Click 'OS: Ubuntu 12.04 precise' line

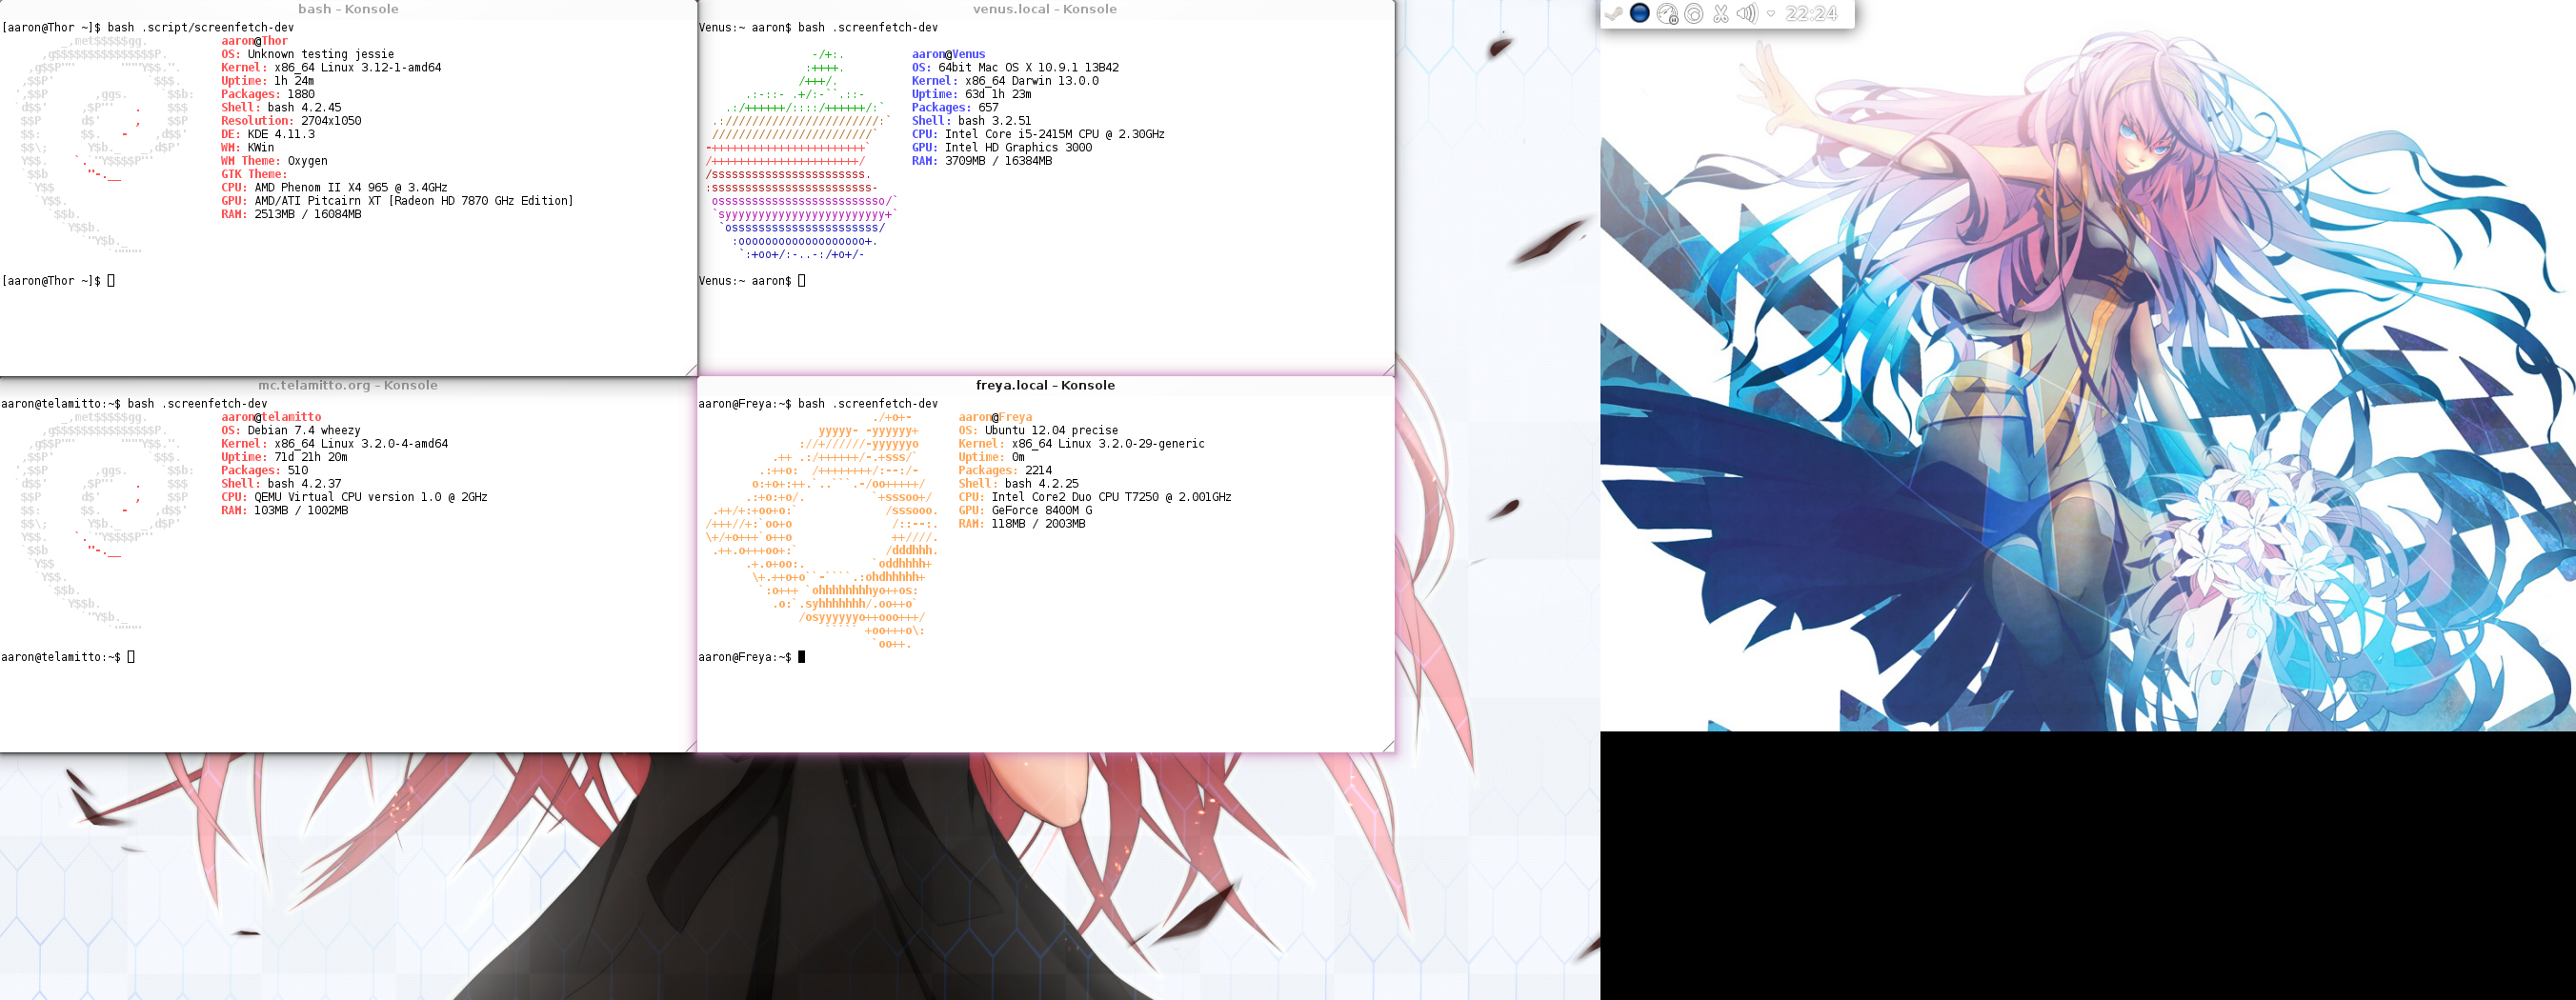coord(1038,431)
